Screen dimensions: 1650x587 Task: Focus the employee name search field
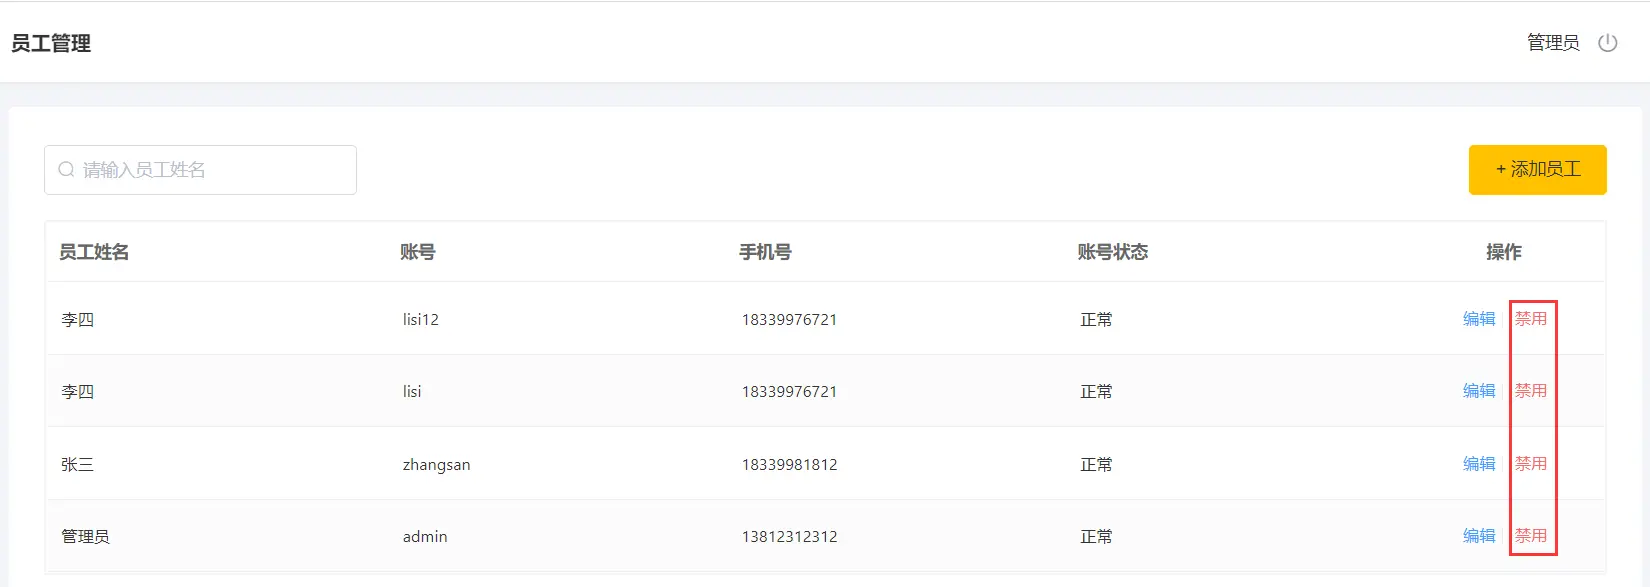(x=200, y=170)
